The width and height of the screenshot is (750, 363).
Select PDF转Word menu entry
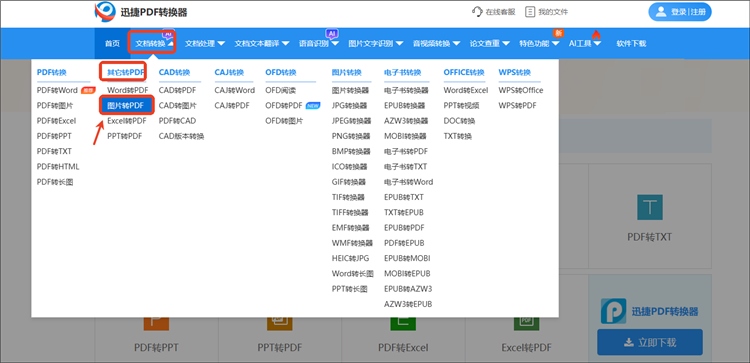[57, 90]
